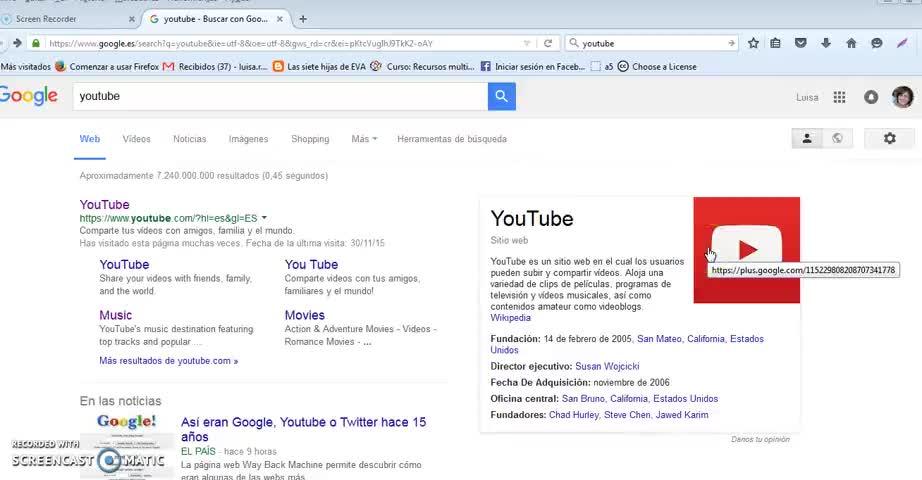Click the green padlock site identity icon
The height and width of the screenshot is (480, 922).
coord(36,44)
